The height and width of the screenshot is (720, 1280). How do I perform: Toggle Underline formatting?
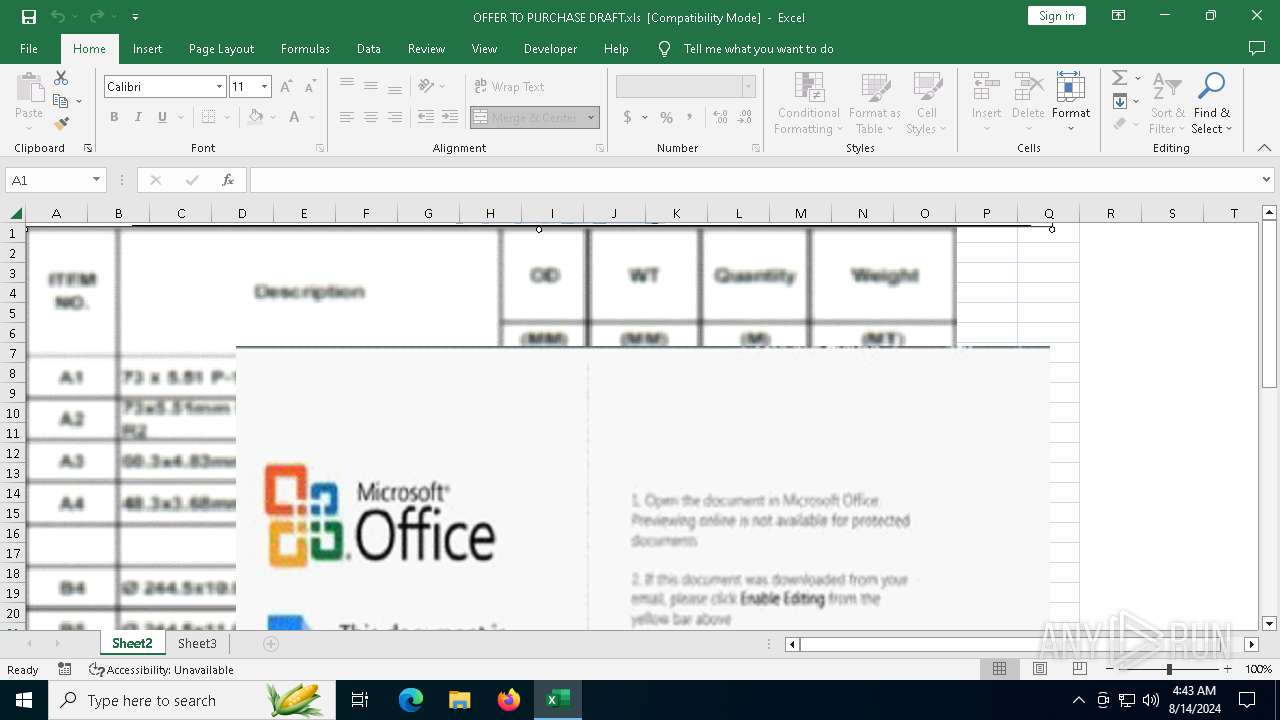coord(162,117)
